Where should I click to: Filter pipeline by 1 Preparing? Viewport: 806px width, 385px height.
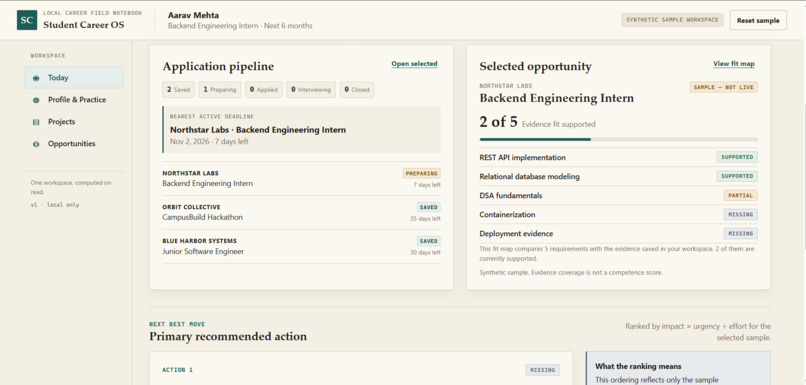point(220,89)
